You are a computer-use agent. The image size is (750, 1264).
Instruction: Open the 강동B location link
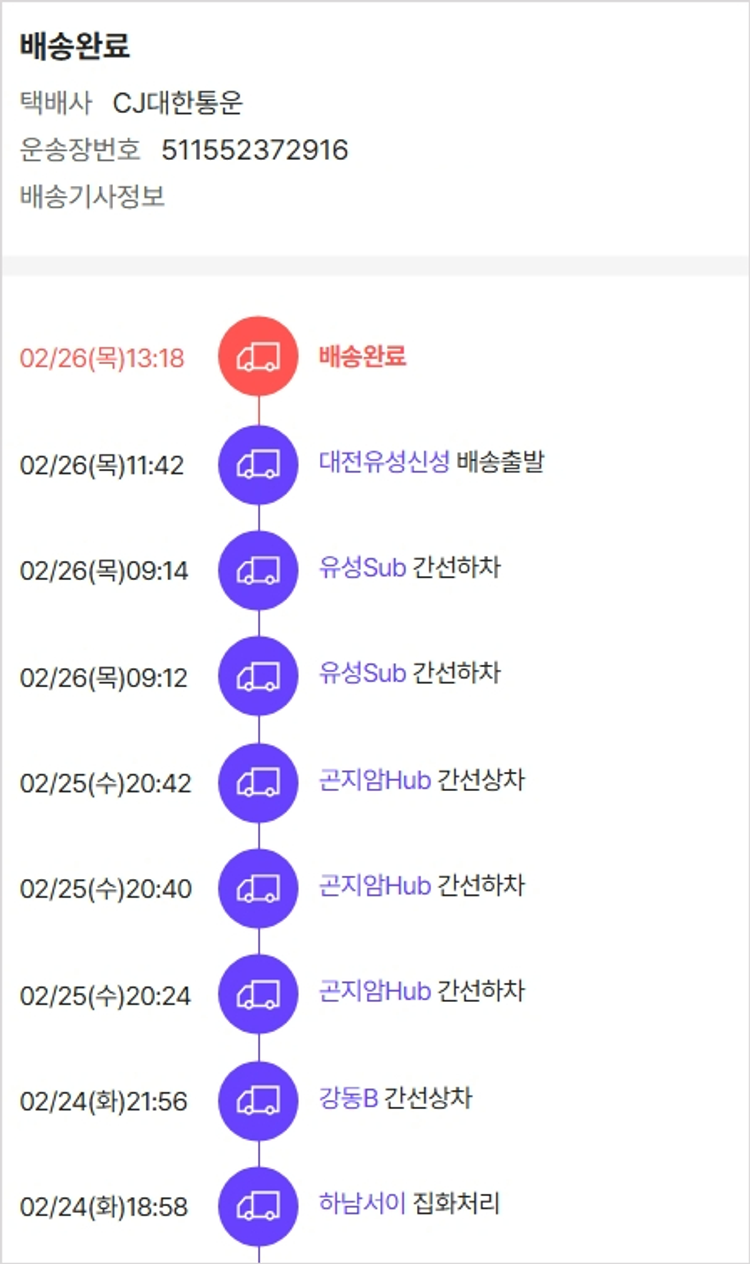click(x=348, y=1098)
